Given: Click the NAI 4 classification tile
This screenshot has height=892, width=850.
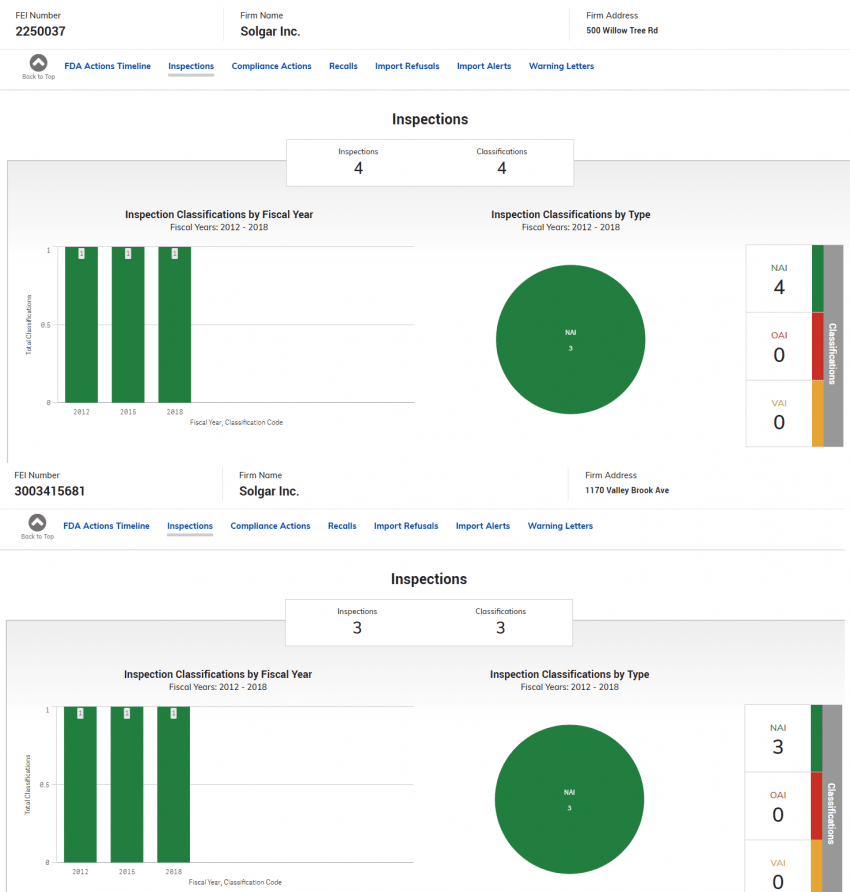Looking at the screenshot, I should tap(779, 279).
